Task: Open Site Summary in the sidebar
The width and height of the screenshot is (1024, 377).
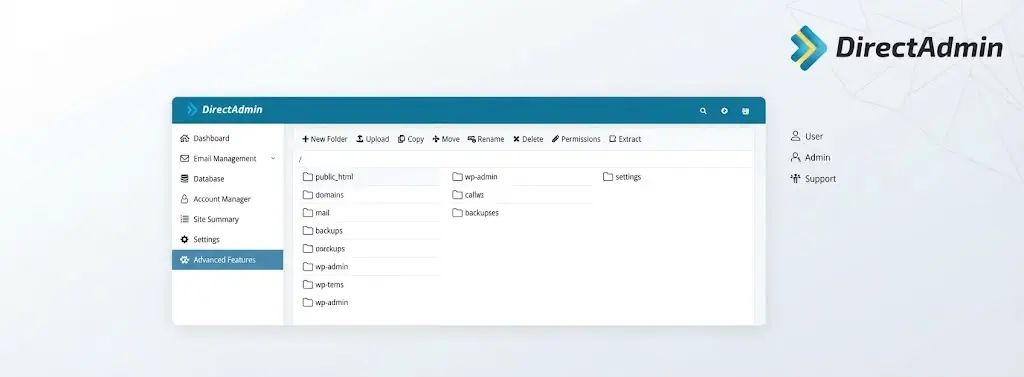Action: (x=227, y=220)
